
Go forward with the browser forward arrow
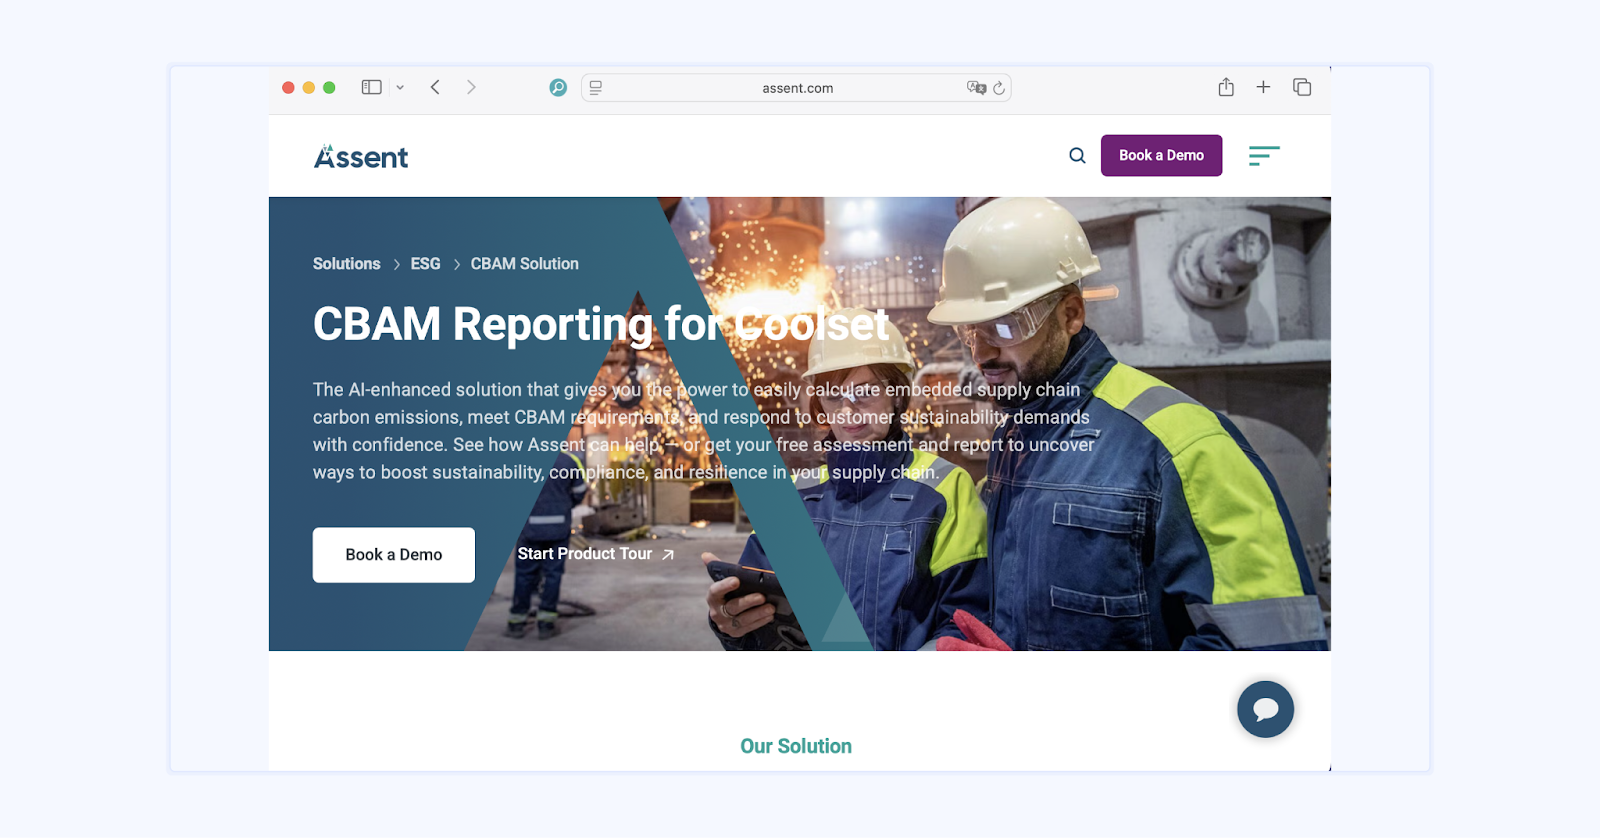471,87
